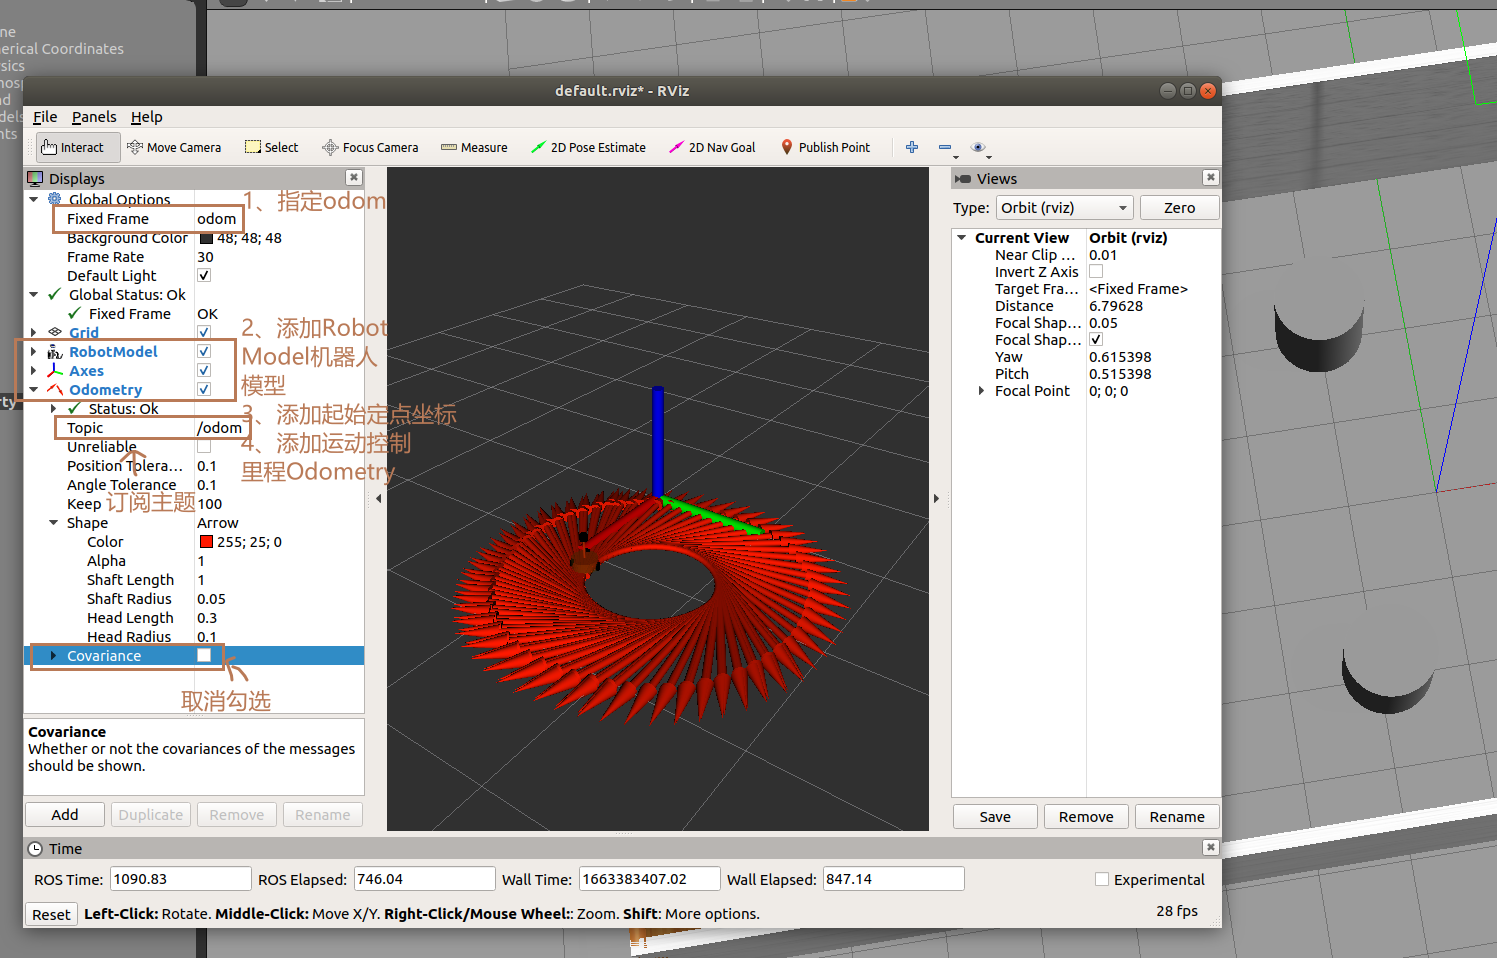Click the Add display button
The image size is (1497, 958).
tap(65, 815)
